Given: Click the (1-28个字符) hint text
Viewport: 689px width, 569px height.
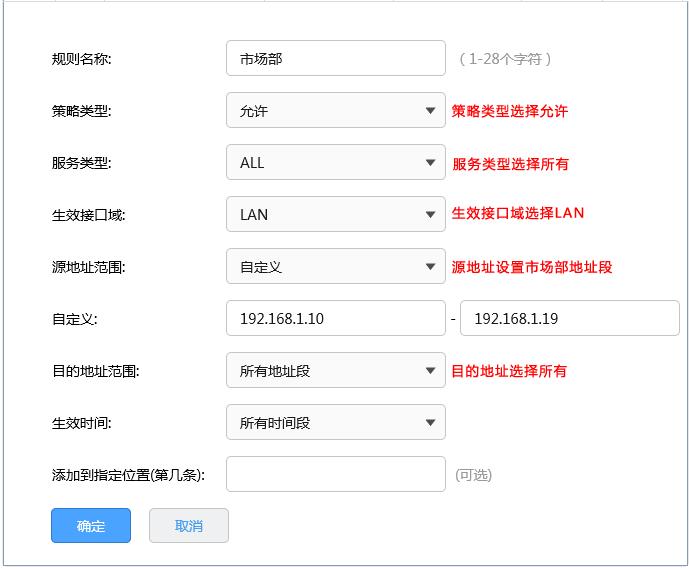Looking at the screenshot, I should [x=505, y=59].
